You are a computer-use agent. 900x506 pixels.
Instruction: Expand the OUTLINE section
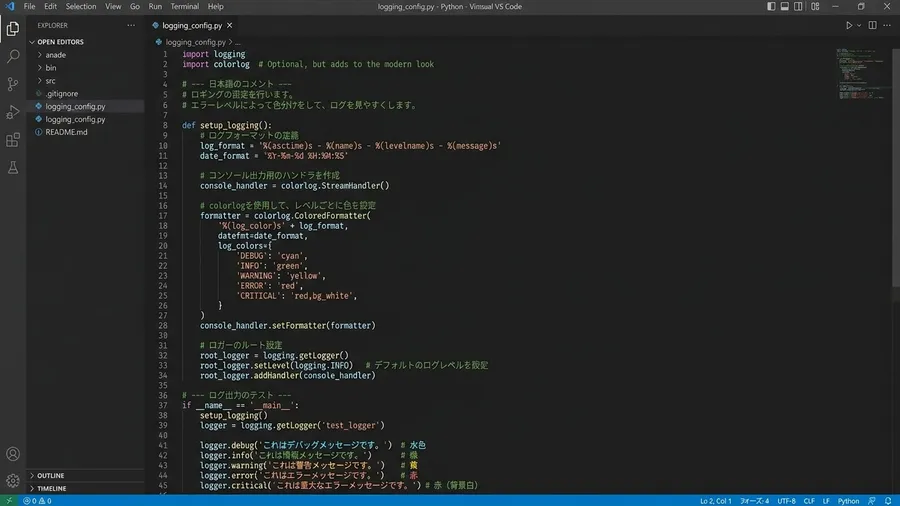point(51,476)
